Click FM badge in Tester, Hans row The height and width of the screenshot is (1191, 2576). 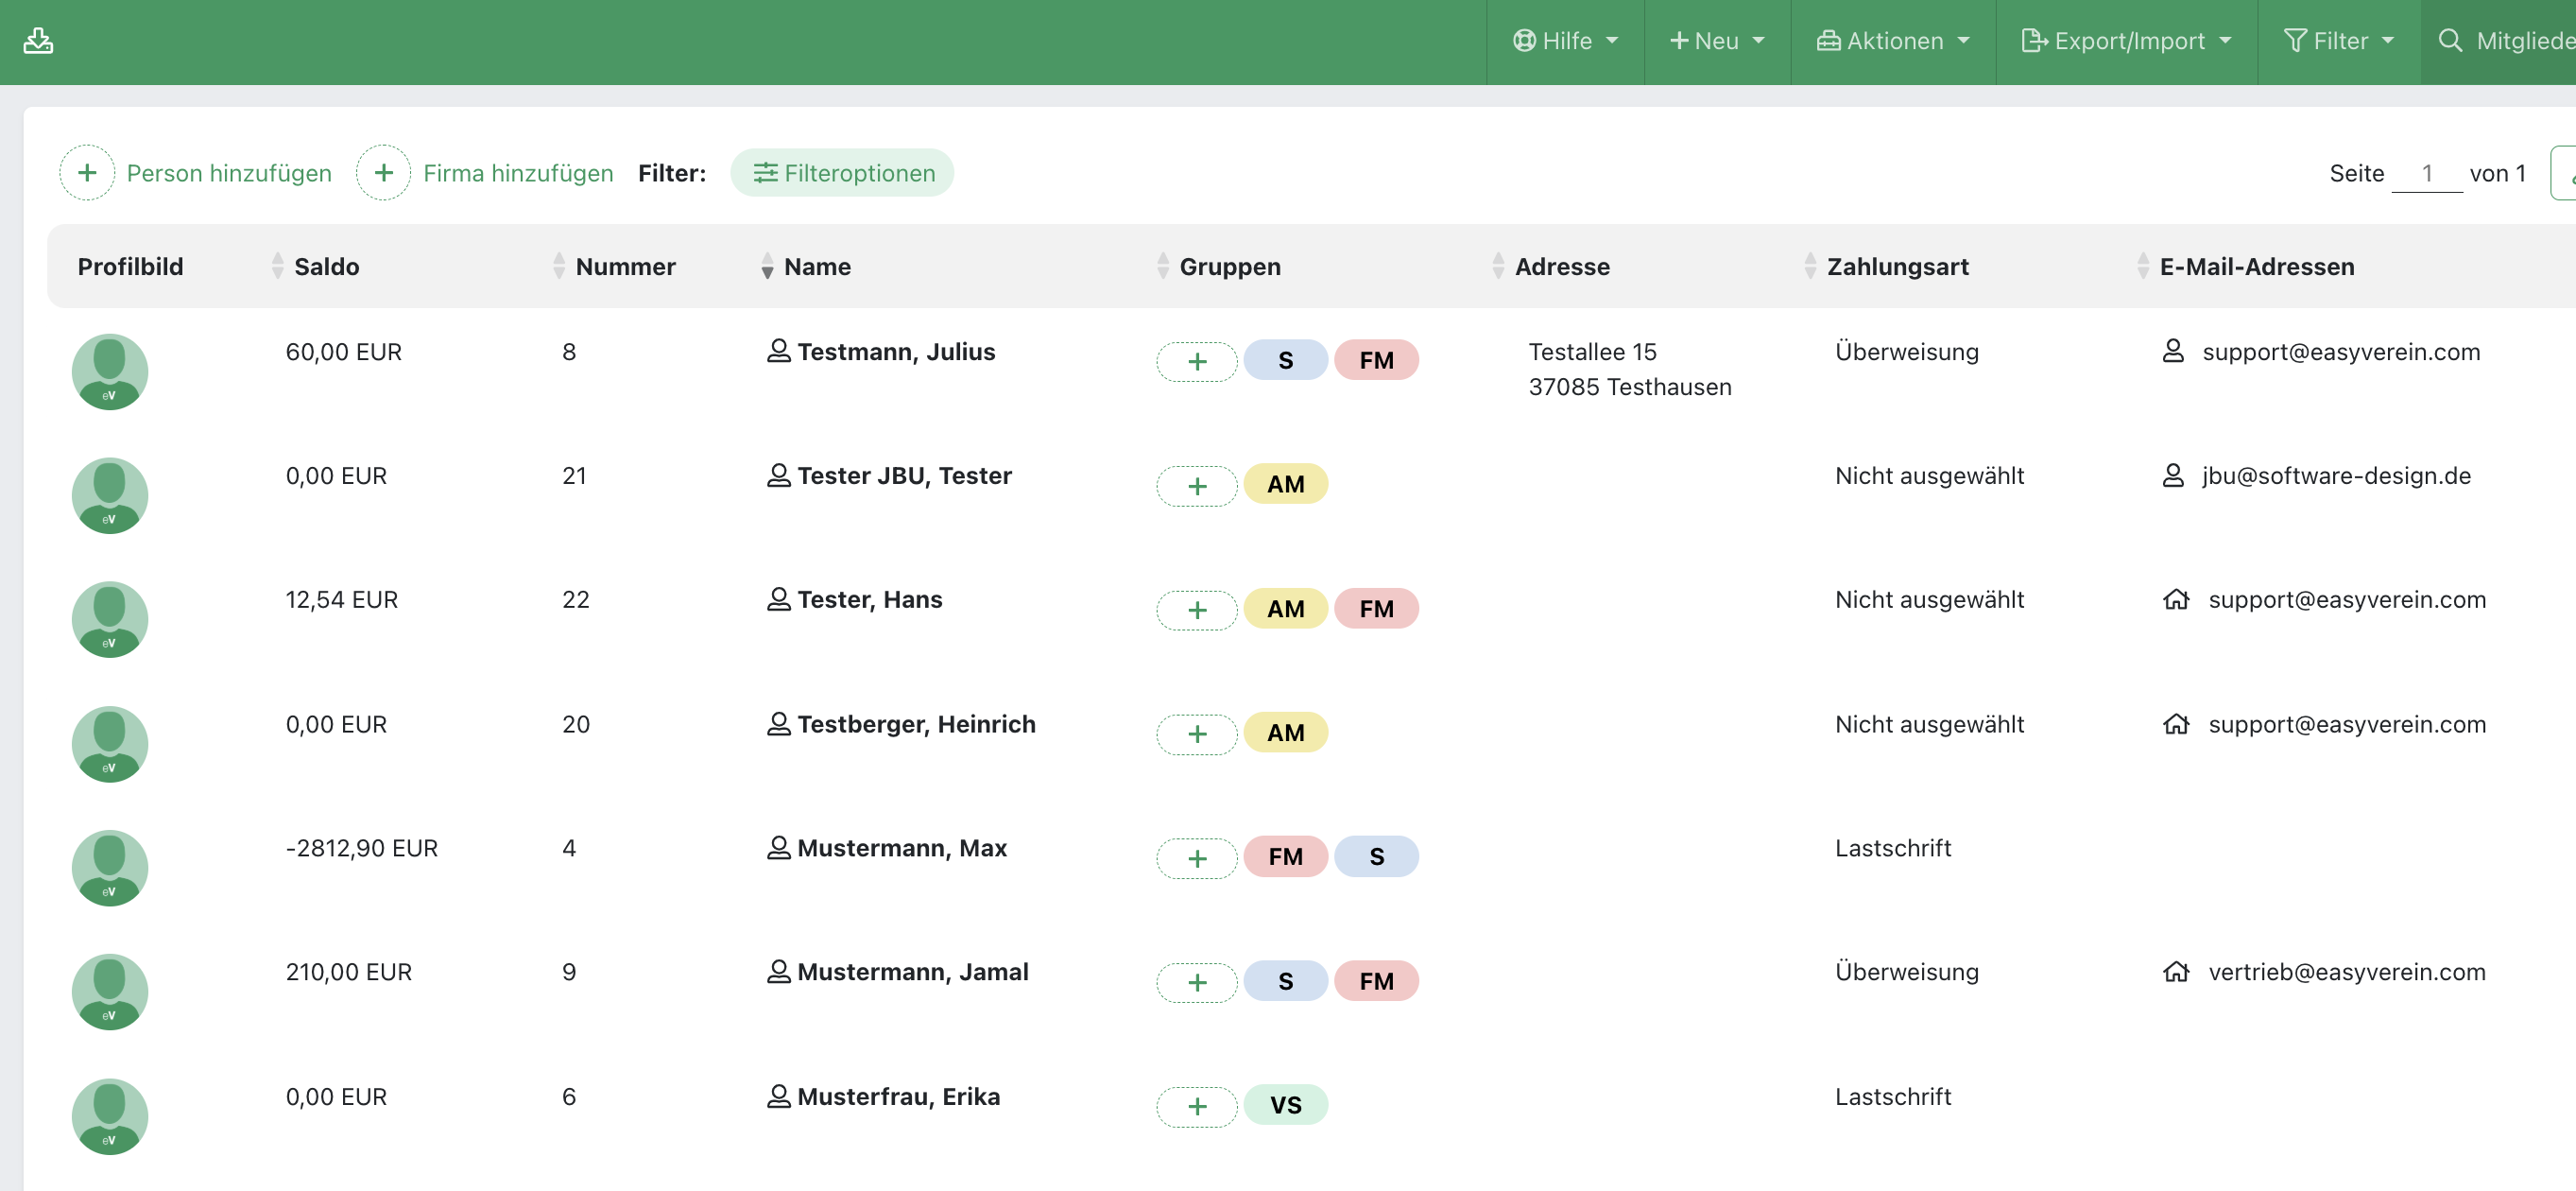1376,608
